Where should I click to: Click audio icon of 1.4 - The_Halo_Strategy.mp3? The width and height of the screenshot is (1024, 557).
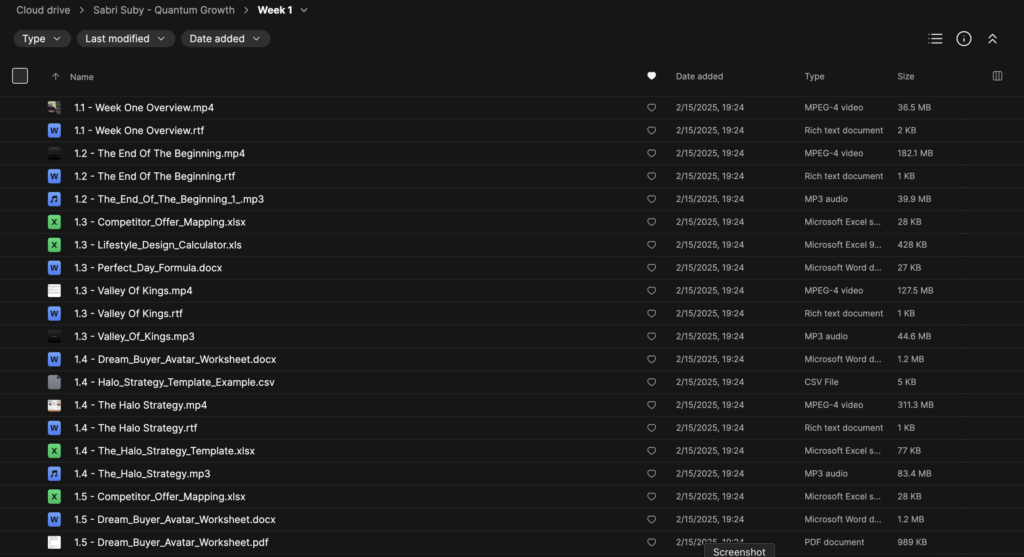coord(54,473)
